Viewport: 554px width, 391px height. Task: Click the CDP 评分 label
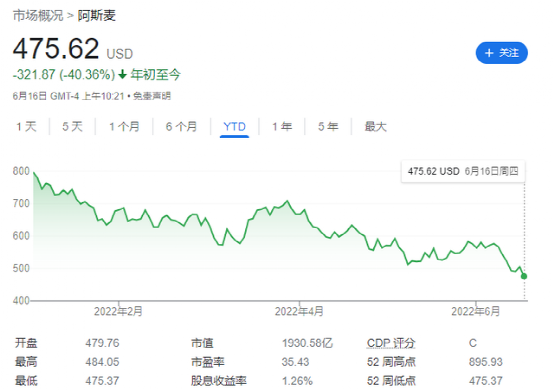point(391,343)
